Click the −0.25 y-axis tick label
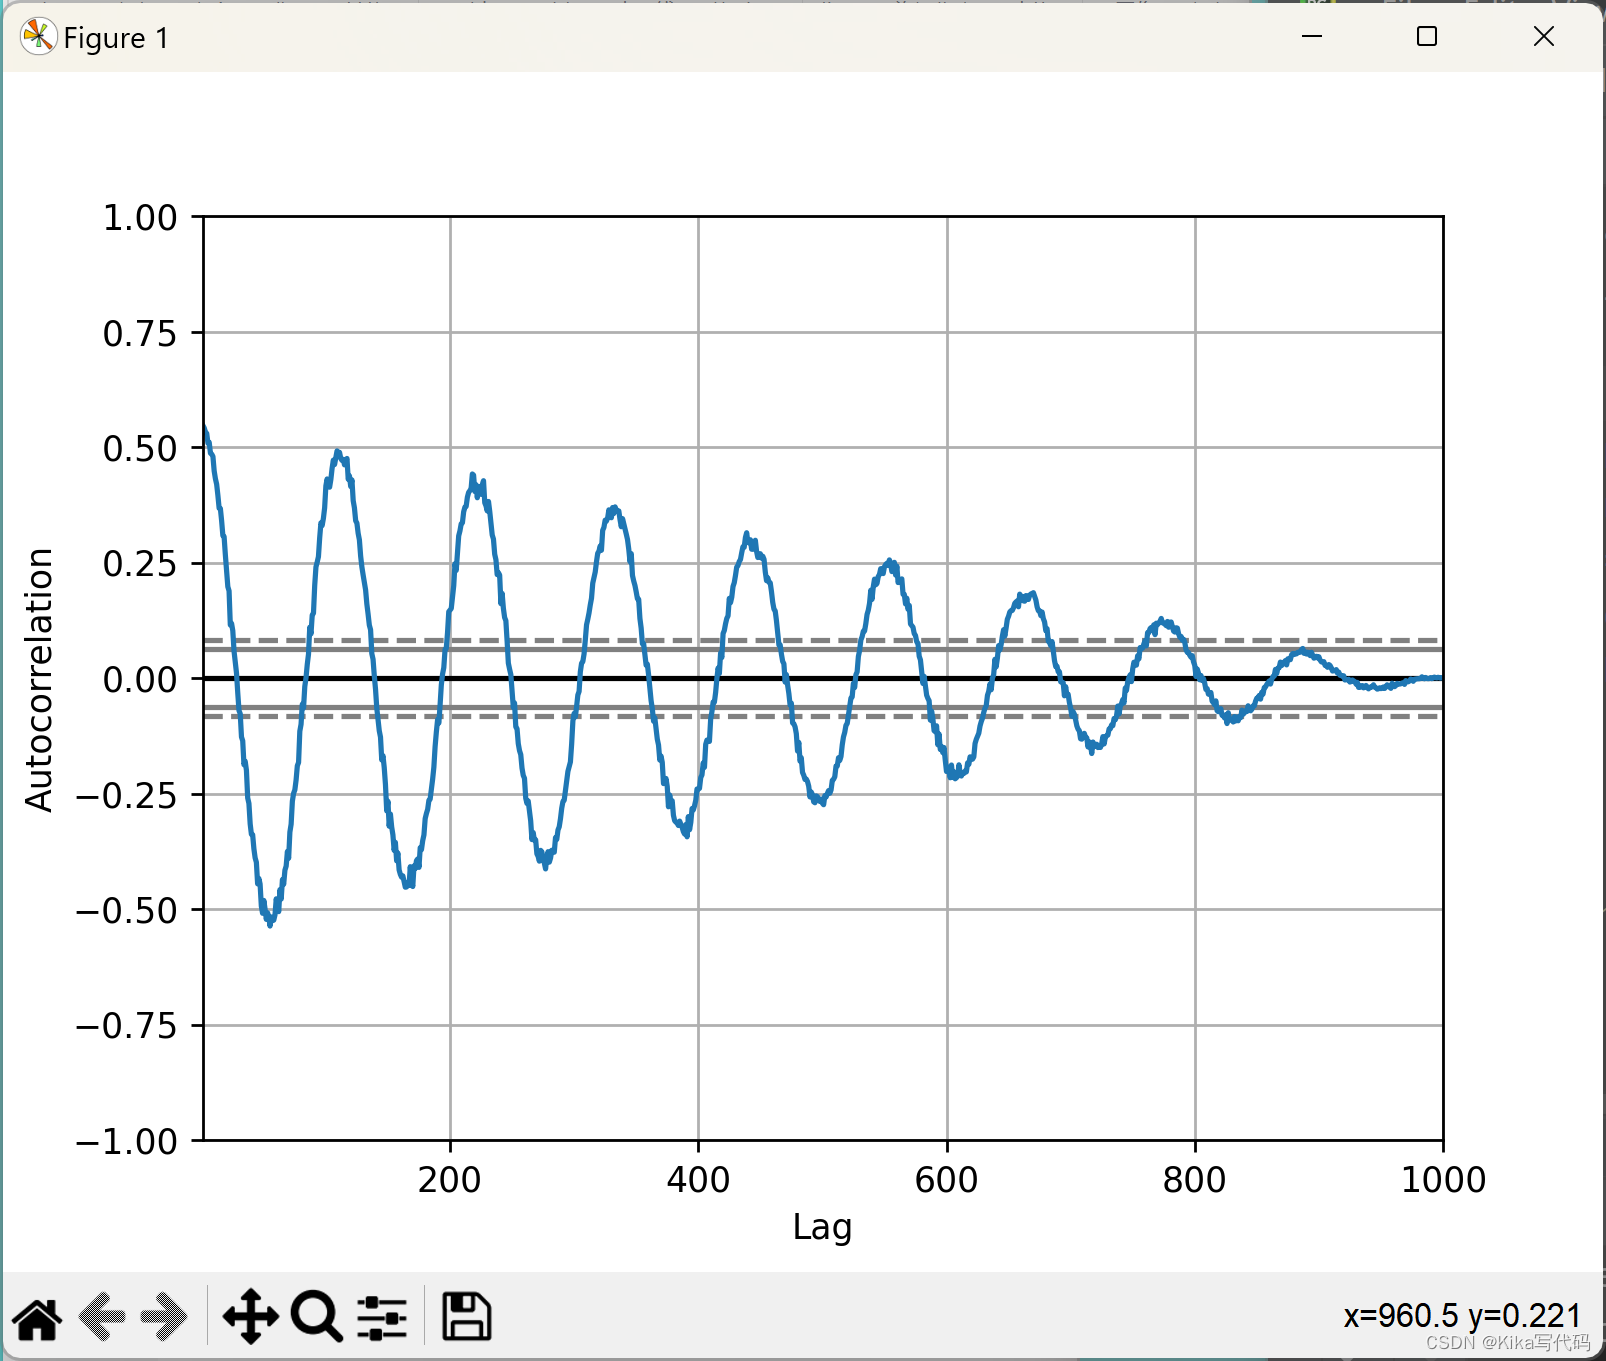Screen dimensions: 1606x1361 coord(127,795)
